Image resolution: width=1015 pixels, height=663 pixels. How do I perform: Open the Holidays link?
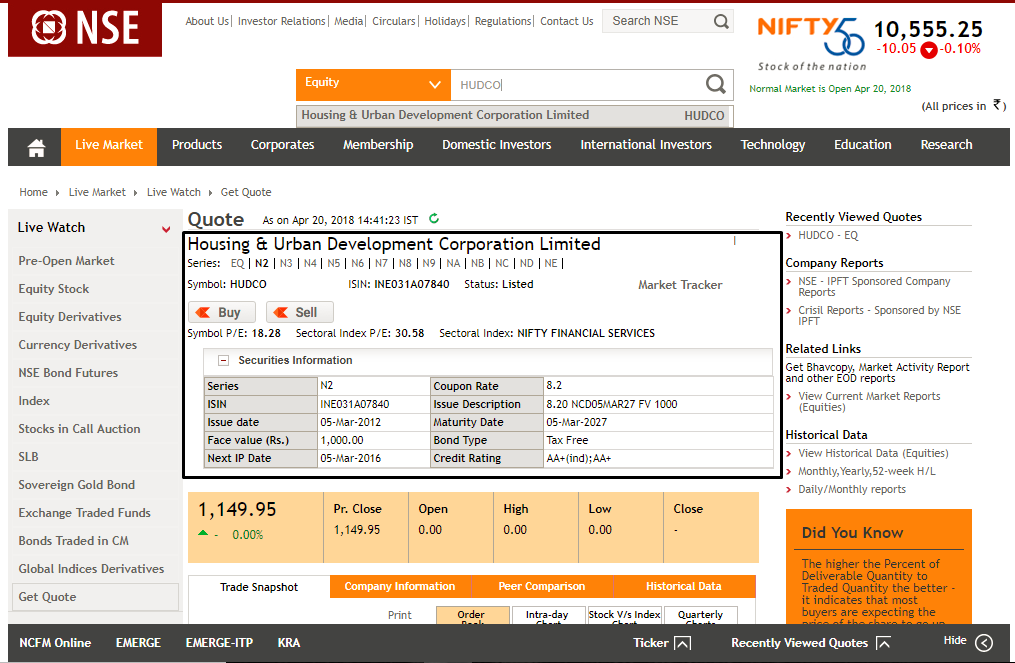445,21
